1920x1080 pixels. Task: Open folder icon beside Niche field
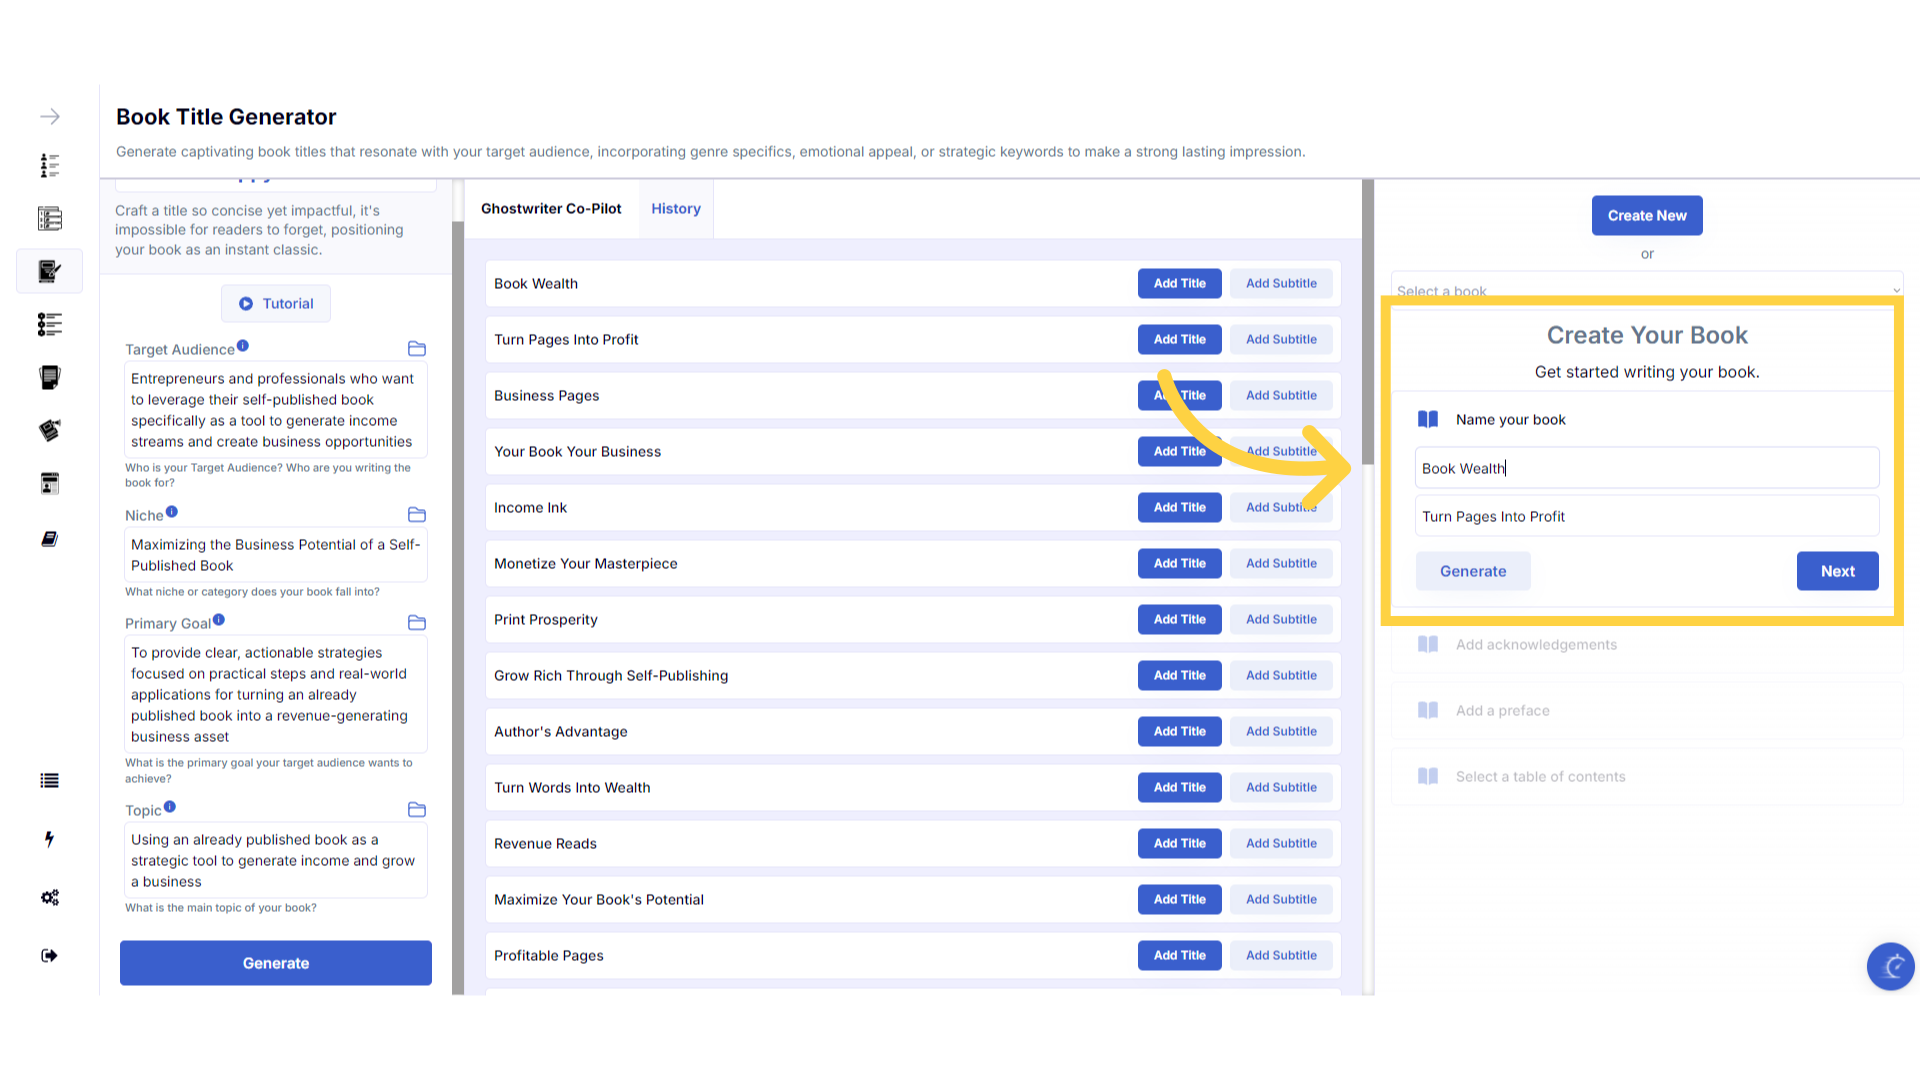417,515
